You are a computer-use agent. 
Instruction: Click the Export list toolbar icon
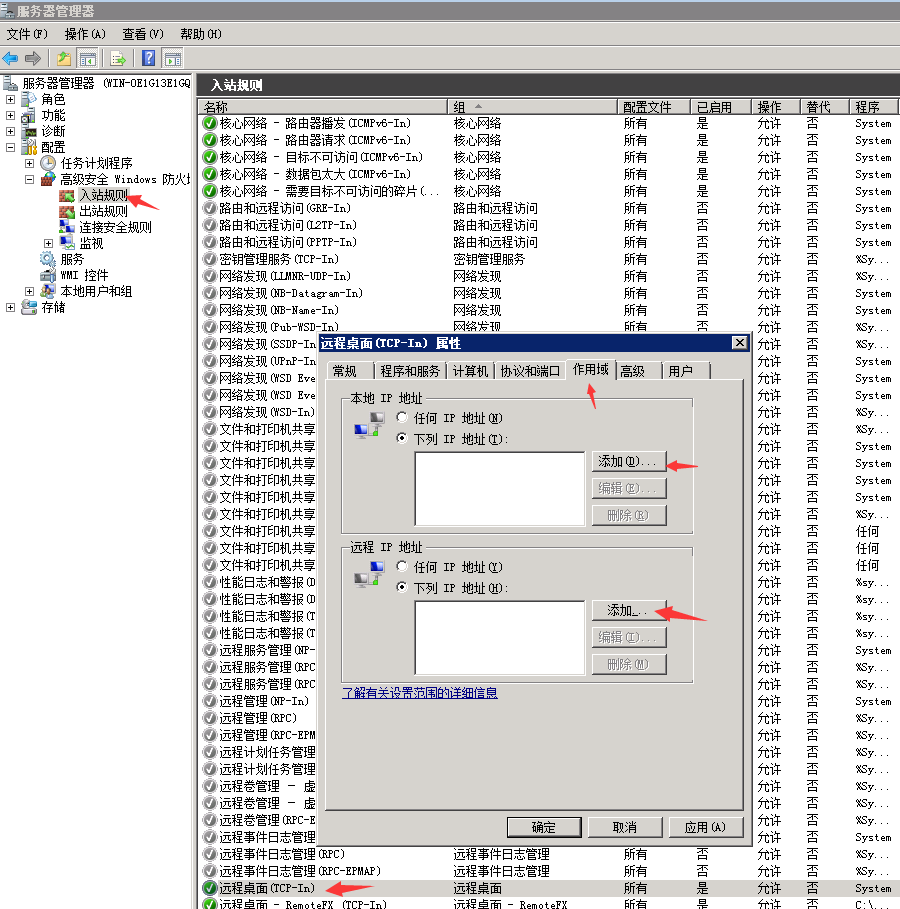(x=118, y=58)
